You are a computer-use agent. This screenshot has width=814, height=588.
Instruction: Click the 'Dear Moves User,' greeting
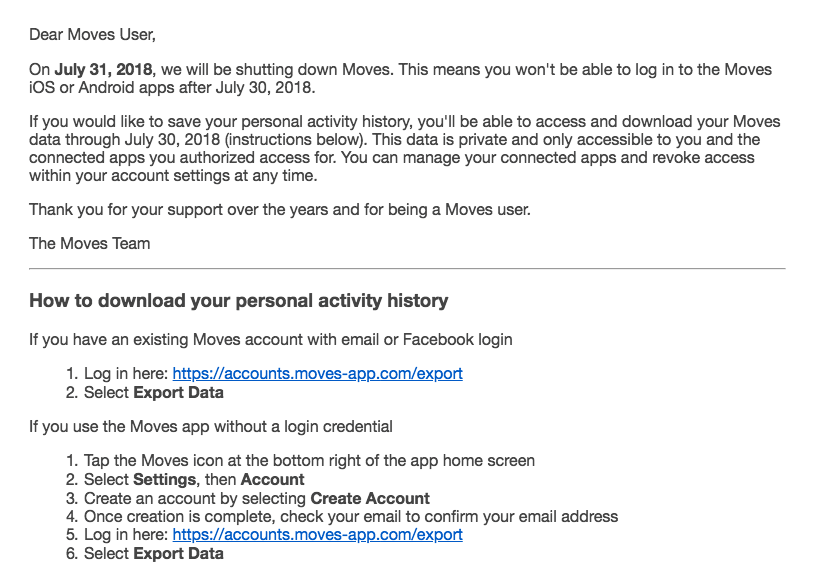pyautogui.click(x=92, y=35)
